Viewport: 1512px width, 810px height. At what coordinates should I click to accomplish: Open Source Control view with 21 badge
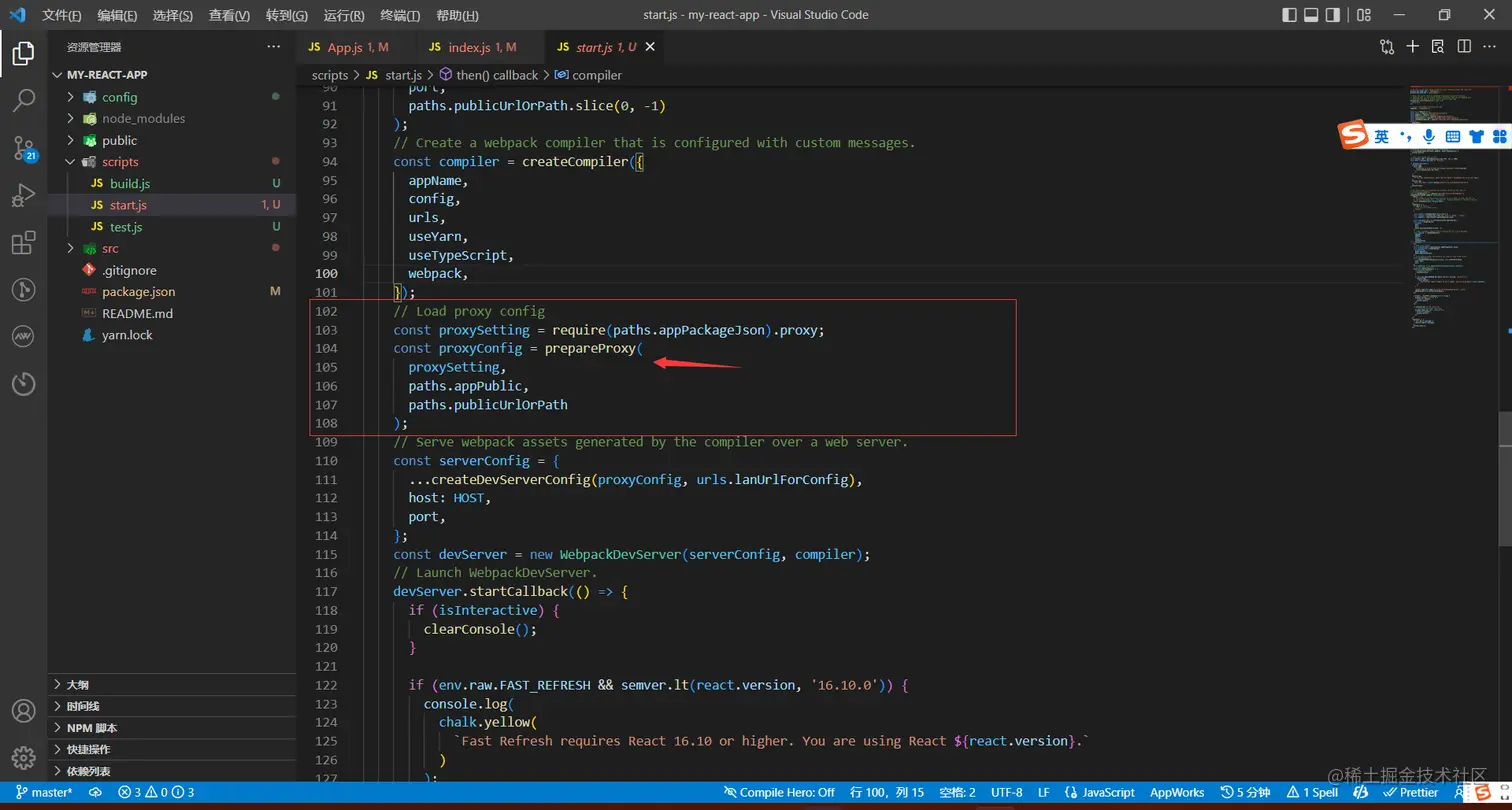(23, 148)
